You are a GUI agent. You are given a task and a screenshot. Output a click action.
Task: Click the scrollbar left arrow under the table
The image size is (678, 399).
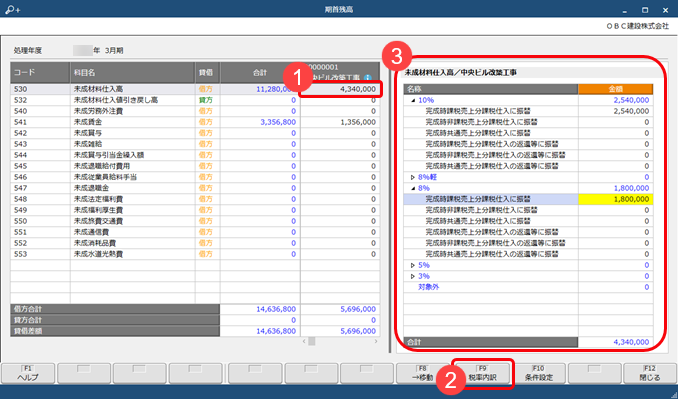[304, 342]
